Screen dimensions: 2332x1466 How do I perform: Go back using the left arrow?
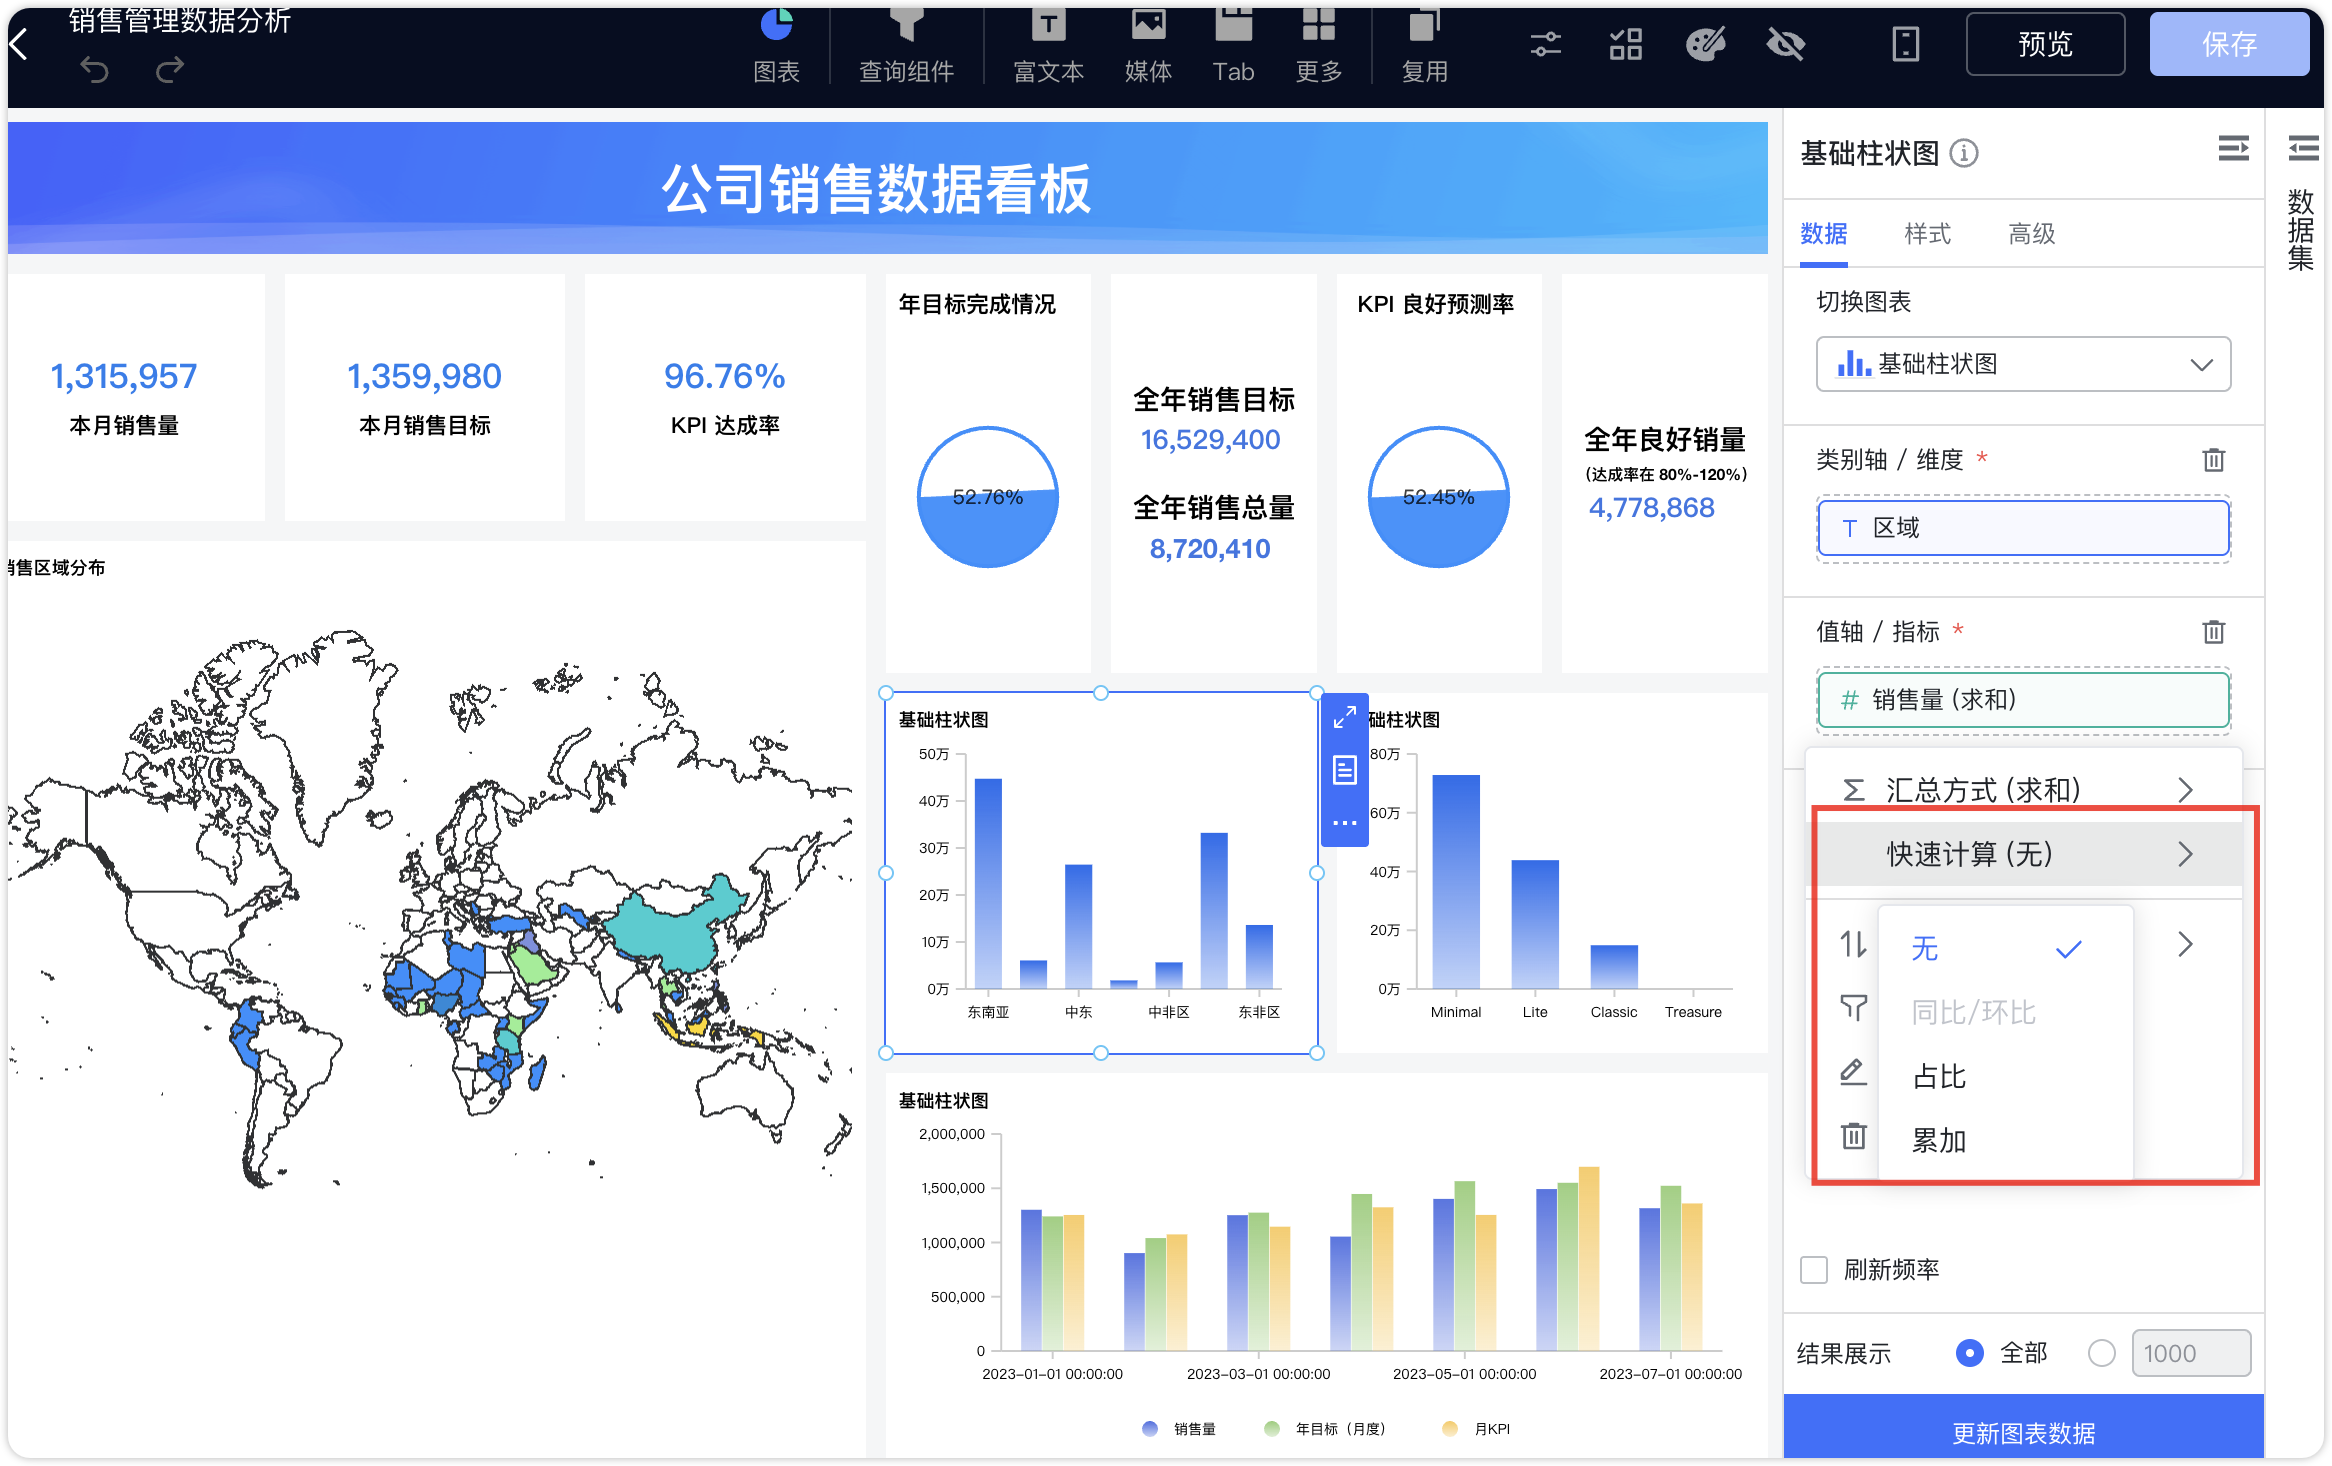point(19,44)
